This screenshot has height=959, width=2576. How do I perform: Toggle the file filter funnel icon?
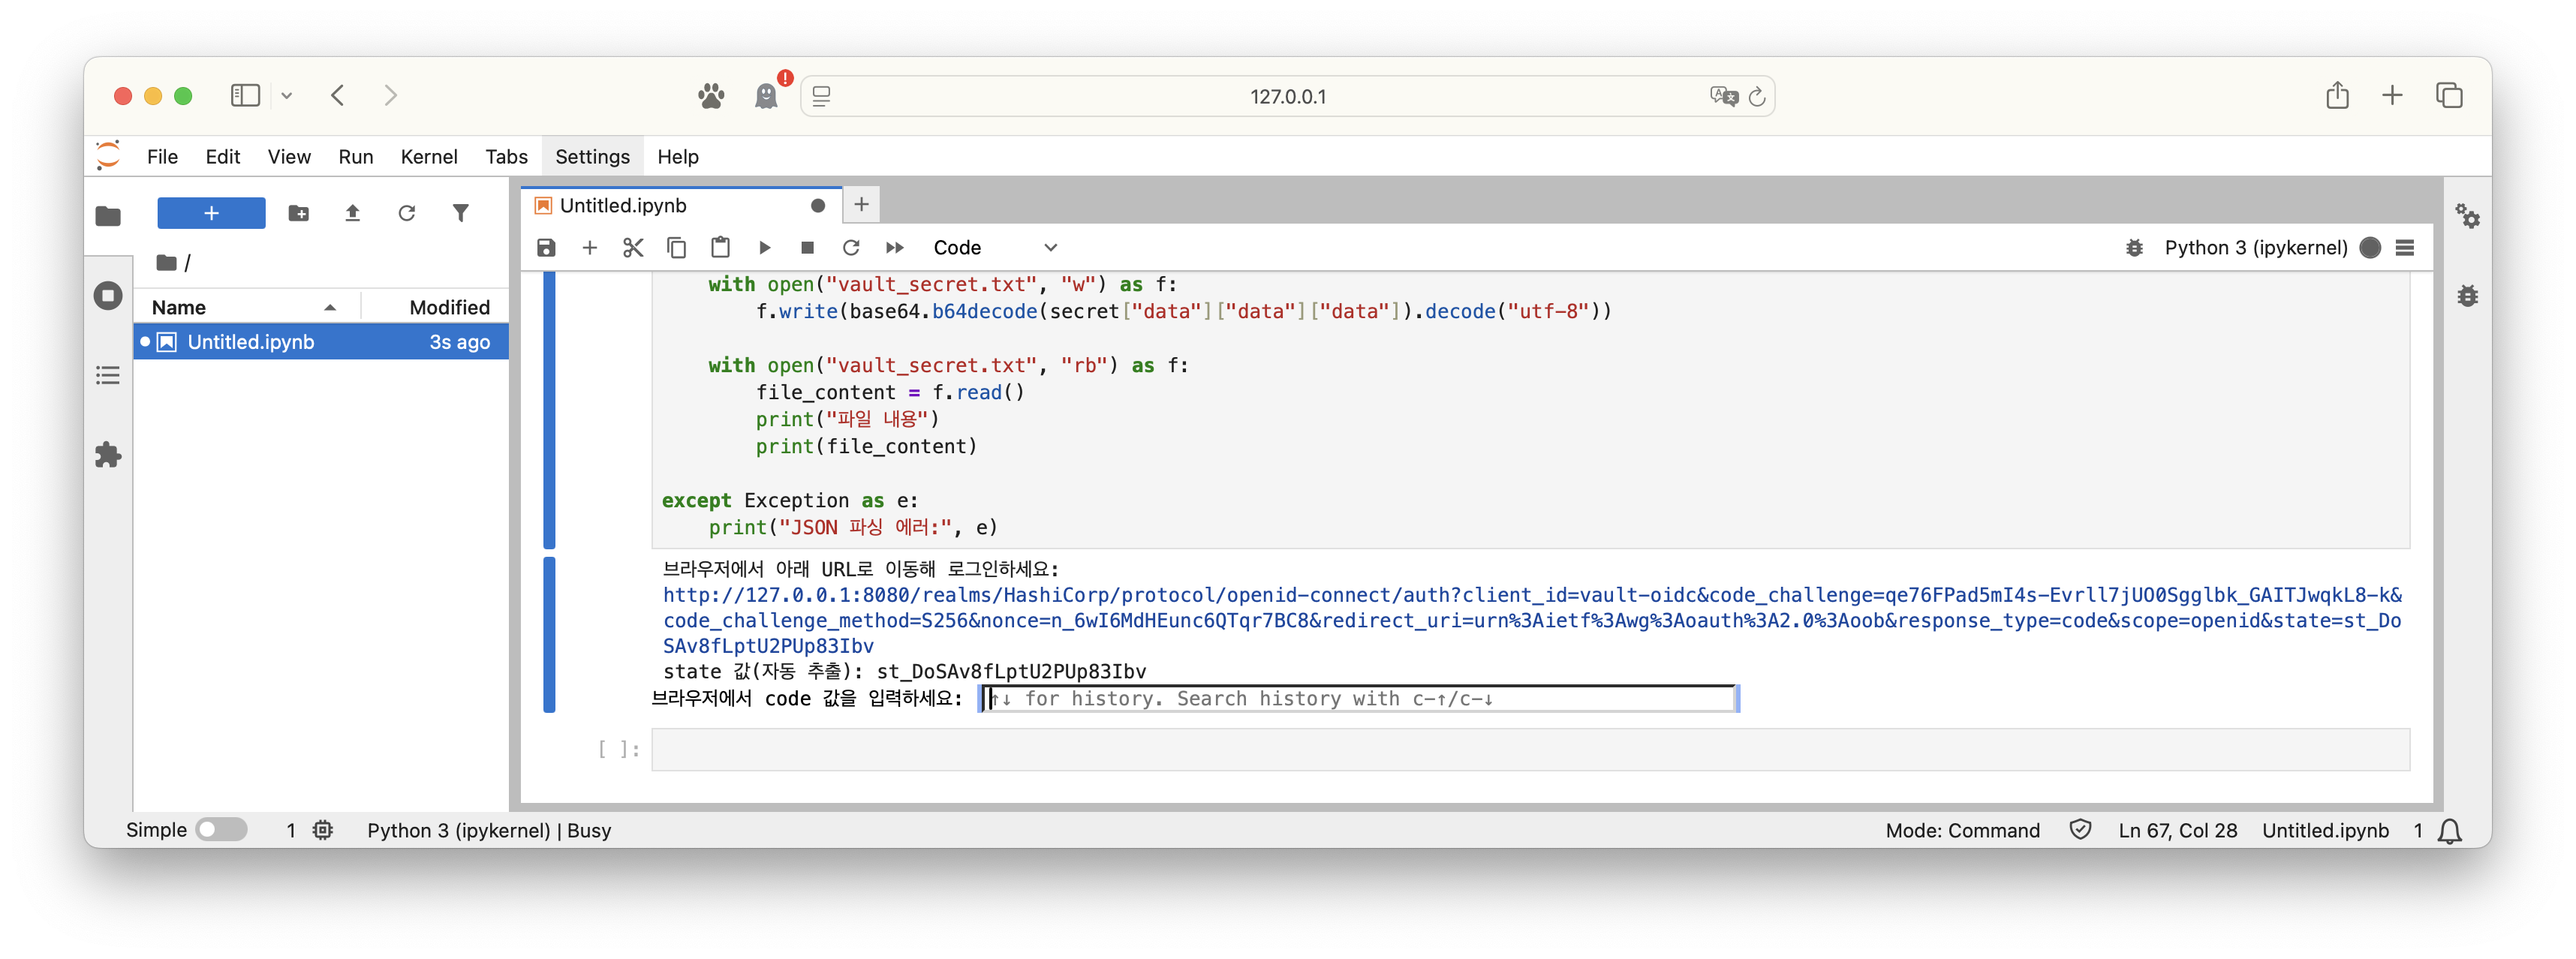click(x=460, y=213)
